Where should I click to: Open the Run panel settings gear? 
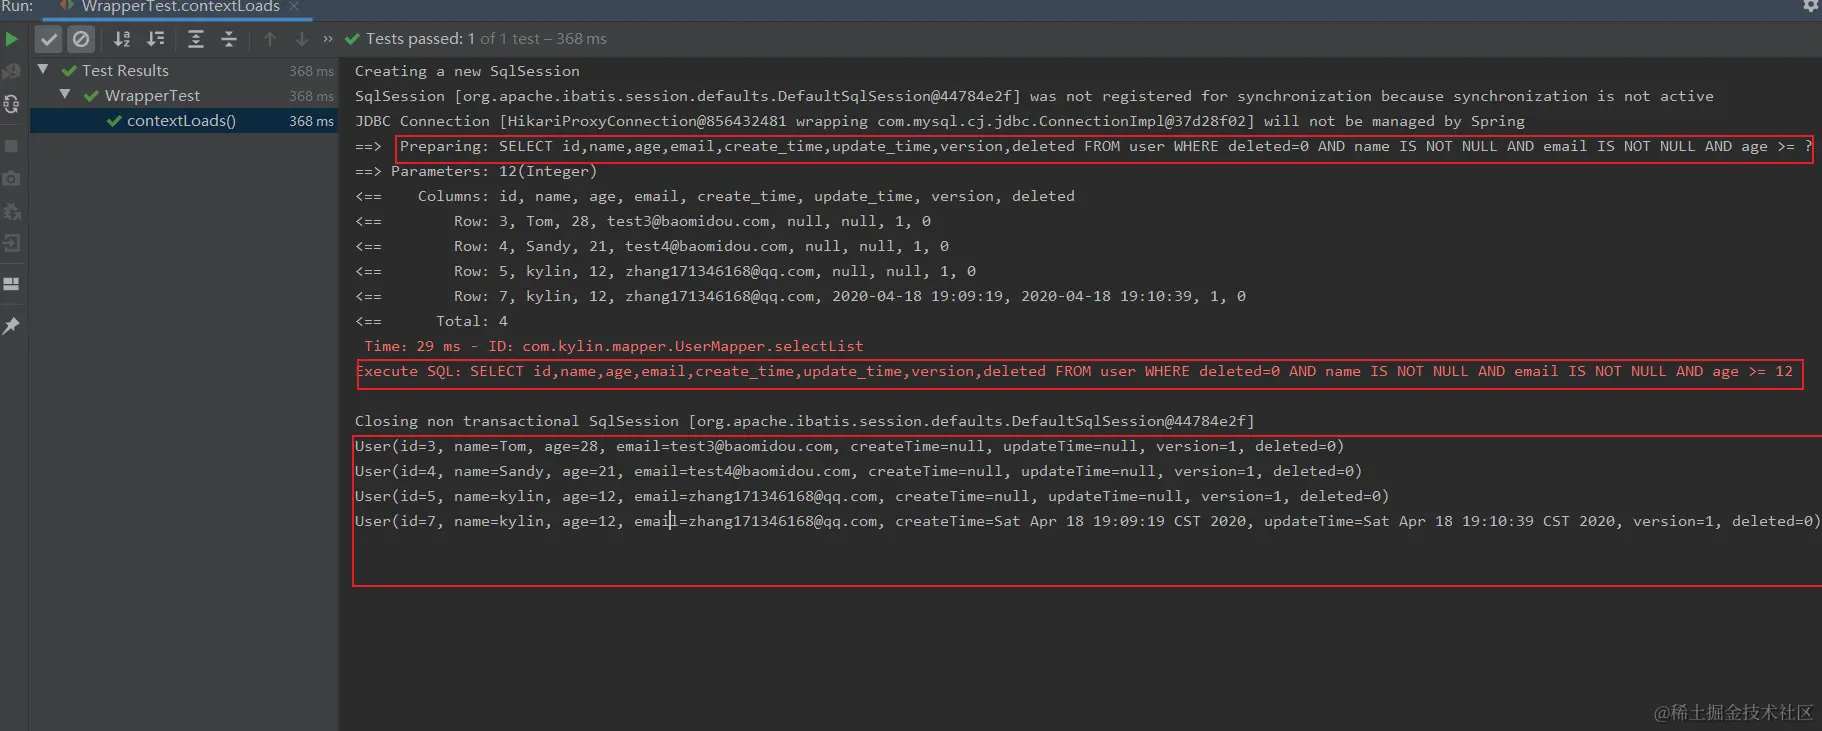coord(1810,6)
